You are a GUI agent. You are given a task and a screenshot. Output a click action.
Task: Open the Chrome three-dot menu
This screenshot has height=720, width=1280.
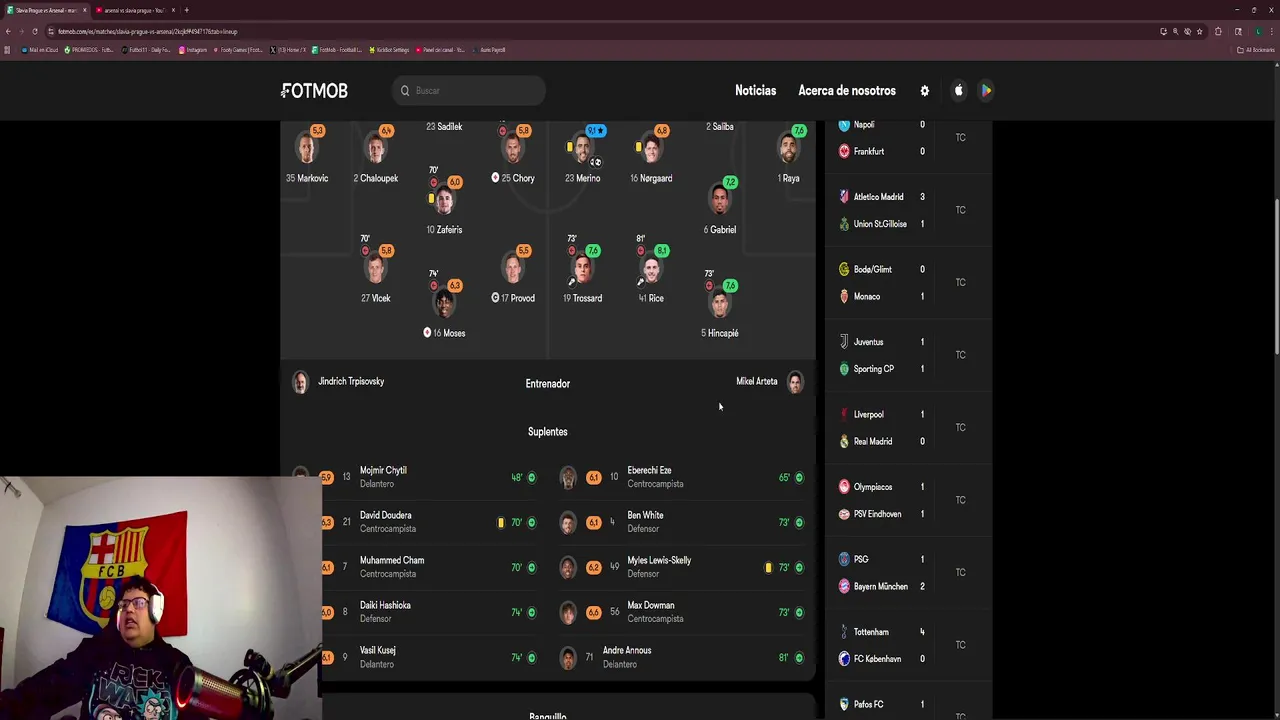pos(1272,31)
